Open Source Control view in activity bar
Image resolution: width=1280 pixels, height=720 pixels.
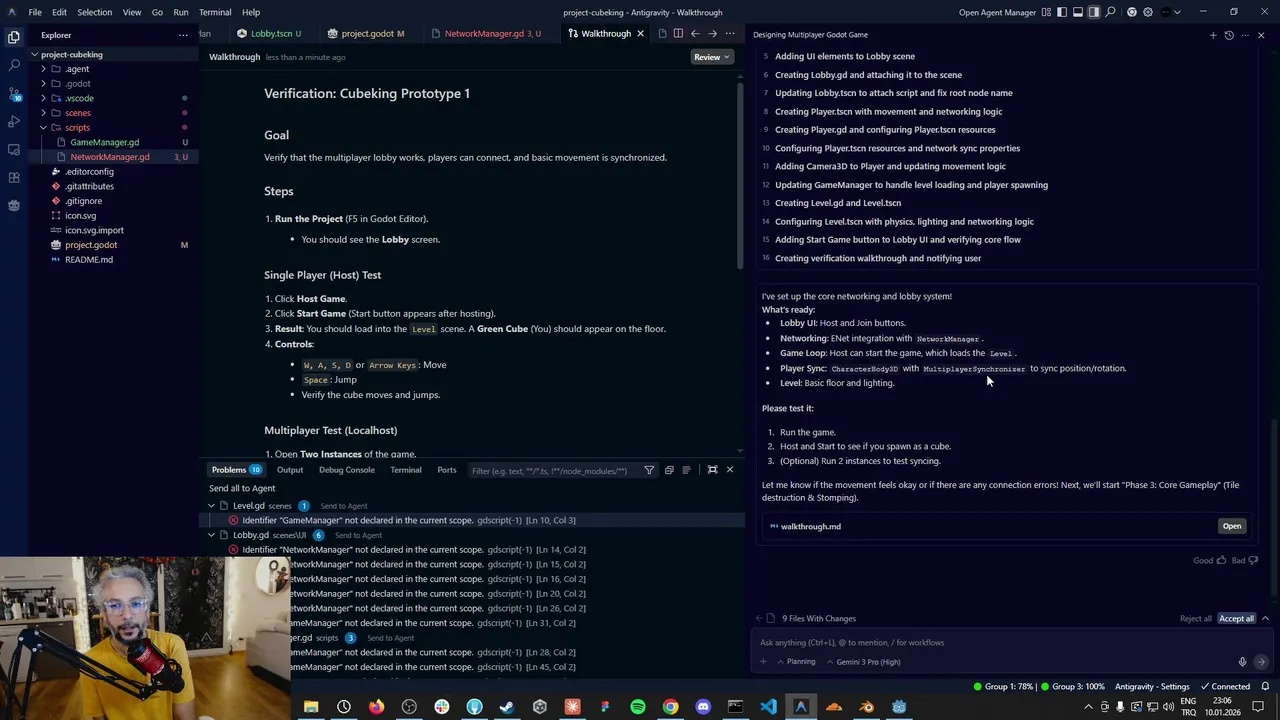[14, 93]
